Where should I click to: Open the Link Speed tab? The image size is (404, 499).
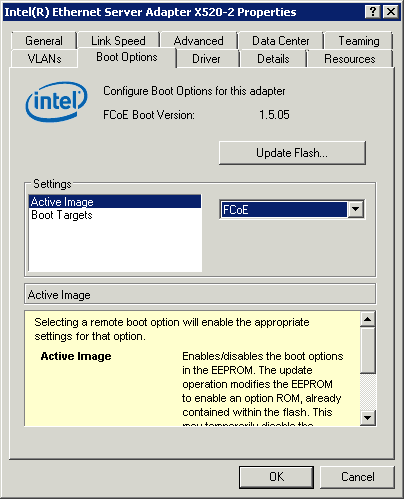point(118,41)
